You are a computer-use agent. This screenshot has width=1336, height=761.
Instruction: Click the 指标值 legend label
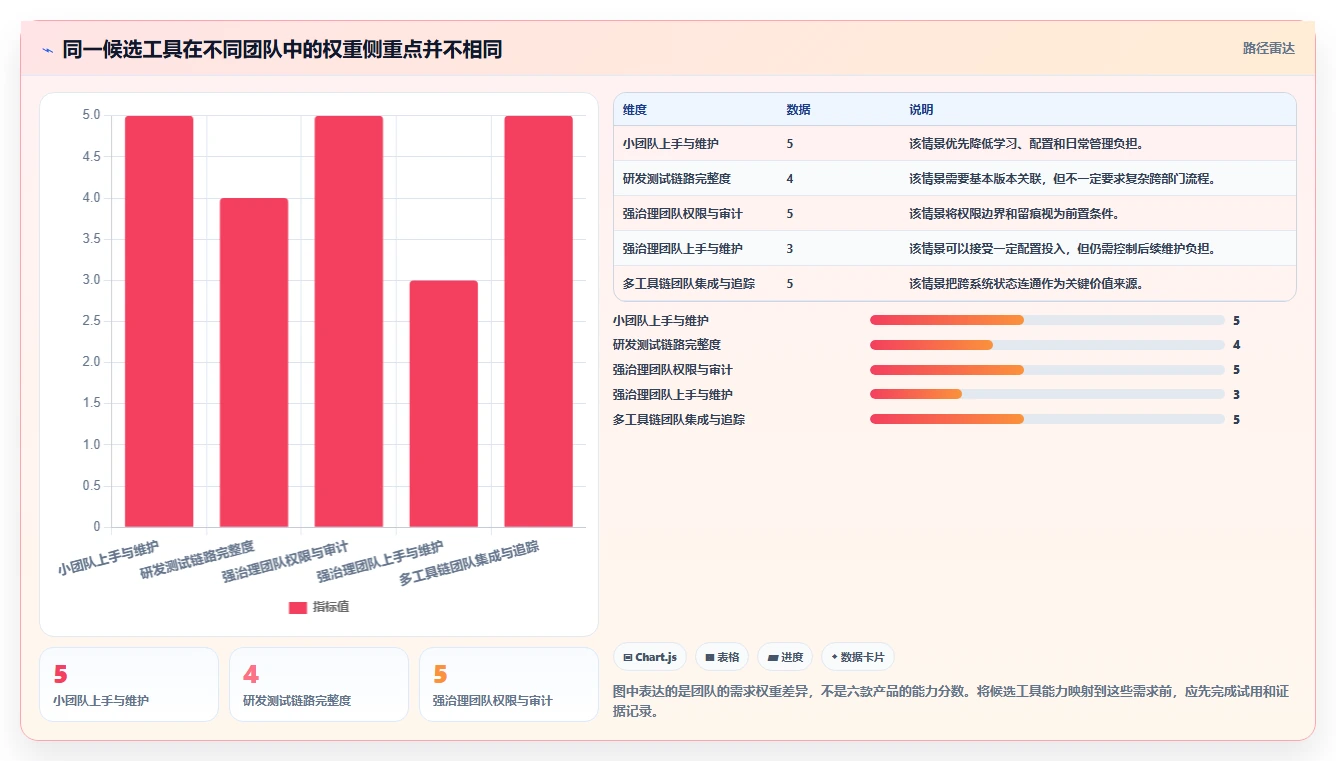(x=331, y=607)
